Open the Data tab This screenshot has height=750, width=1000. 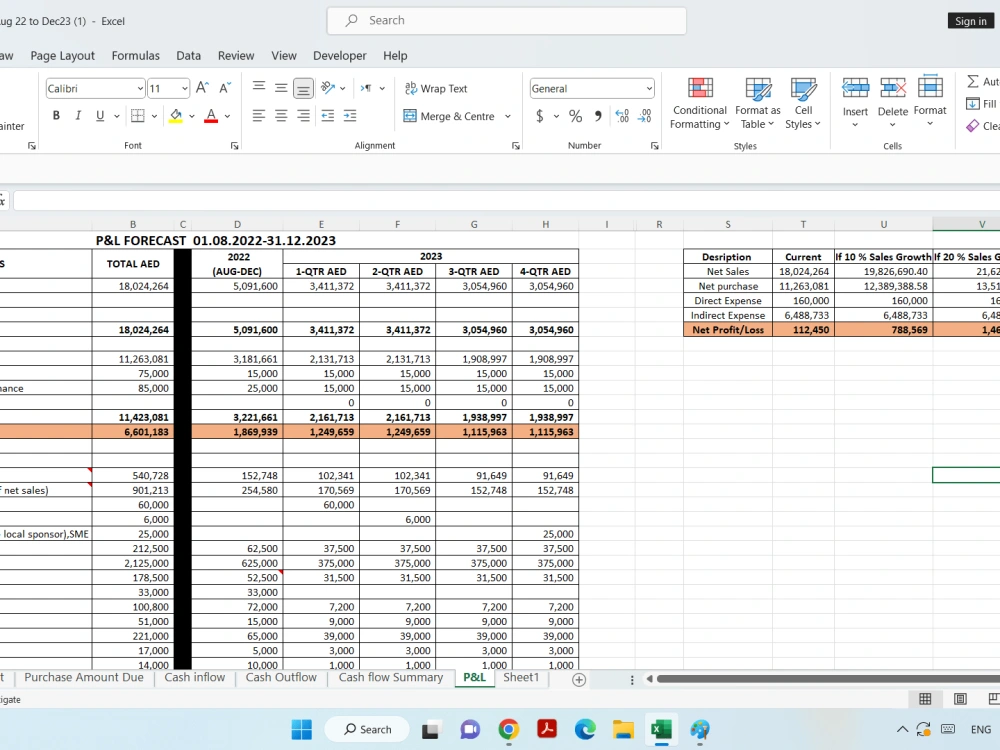(189, 55)
